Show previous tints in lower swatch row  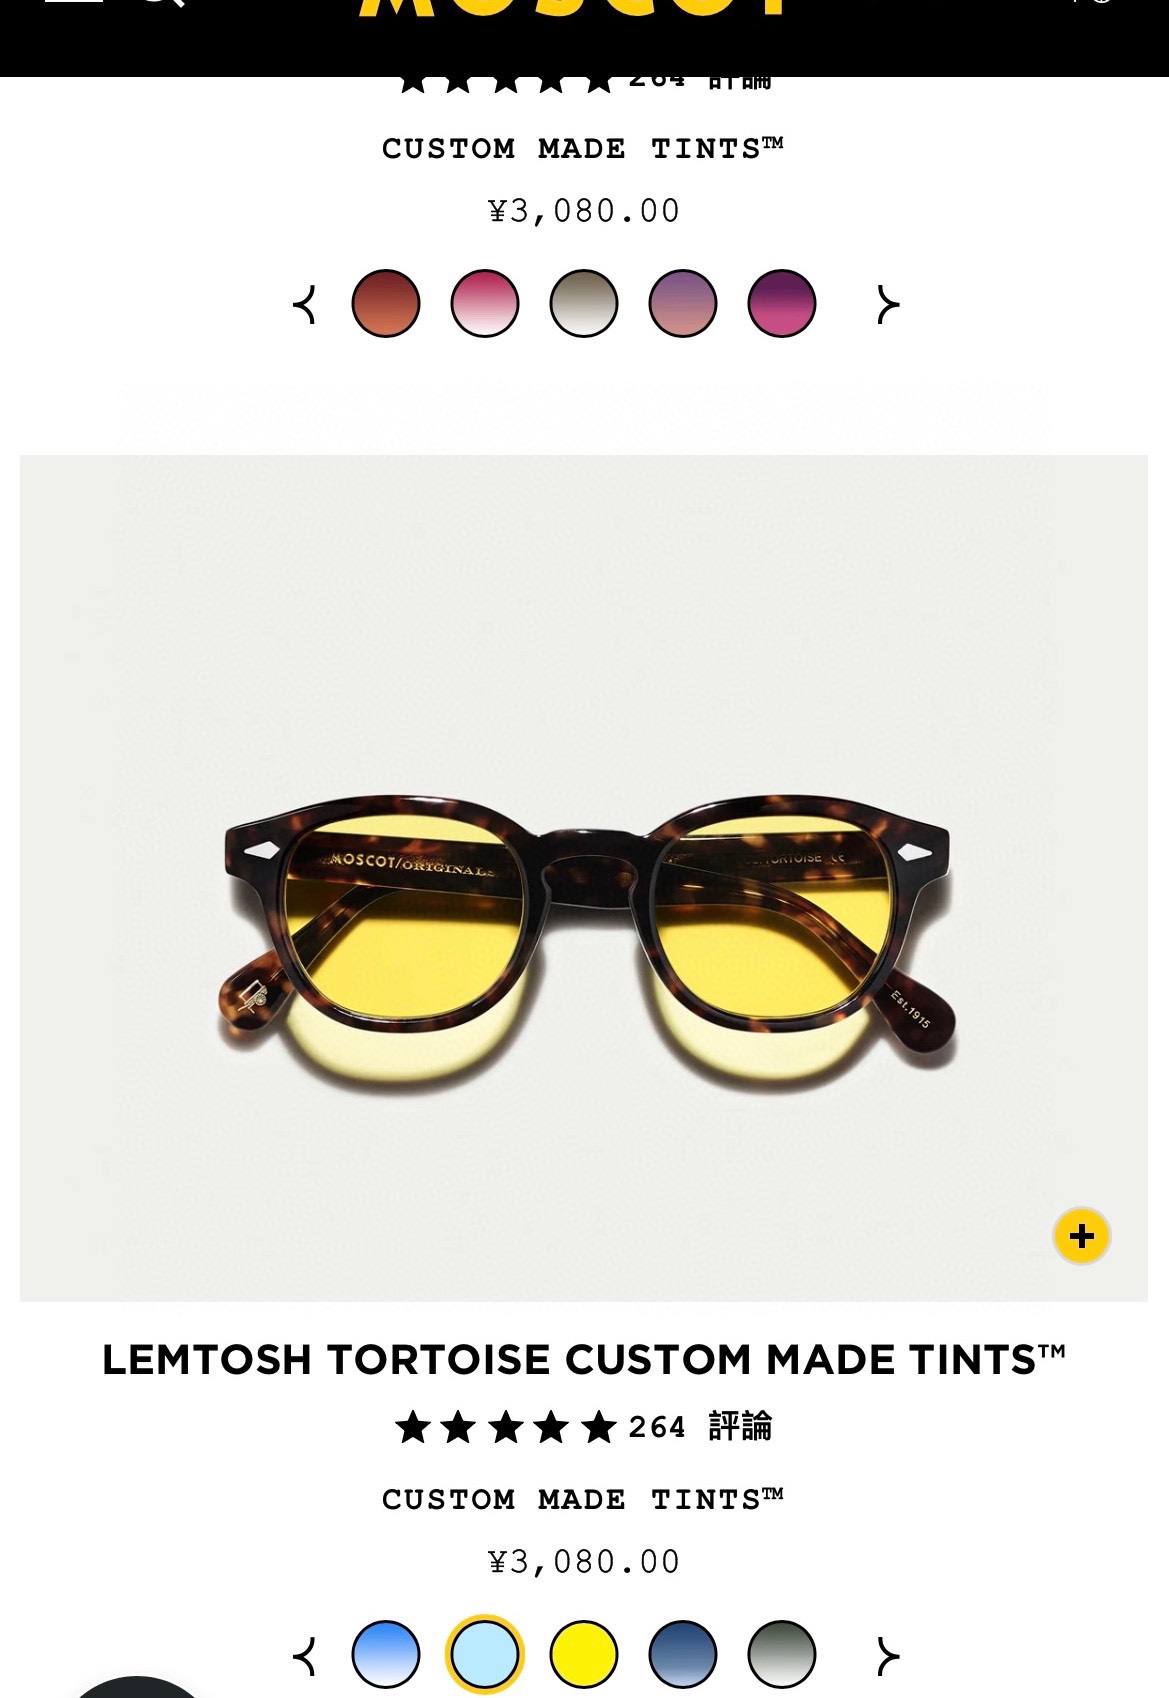[305, 1656]
